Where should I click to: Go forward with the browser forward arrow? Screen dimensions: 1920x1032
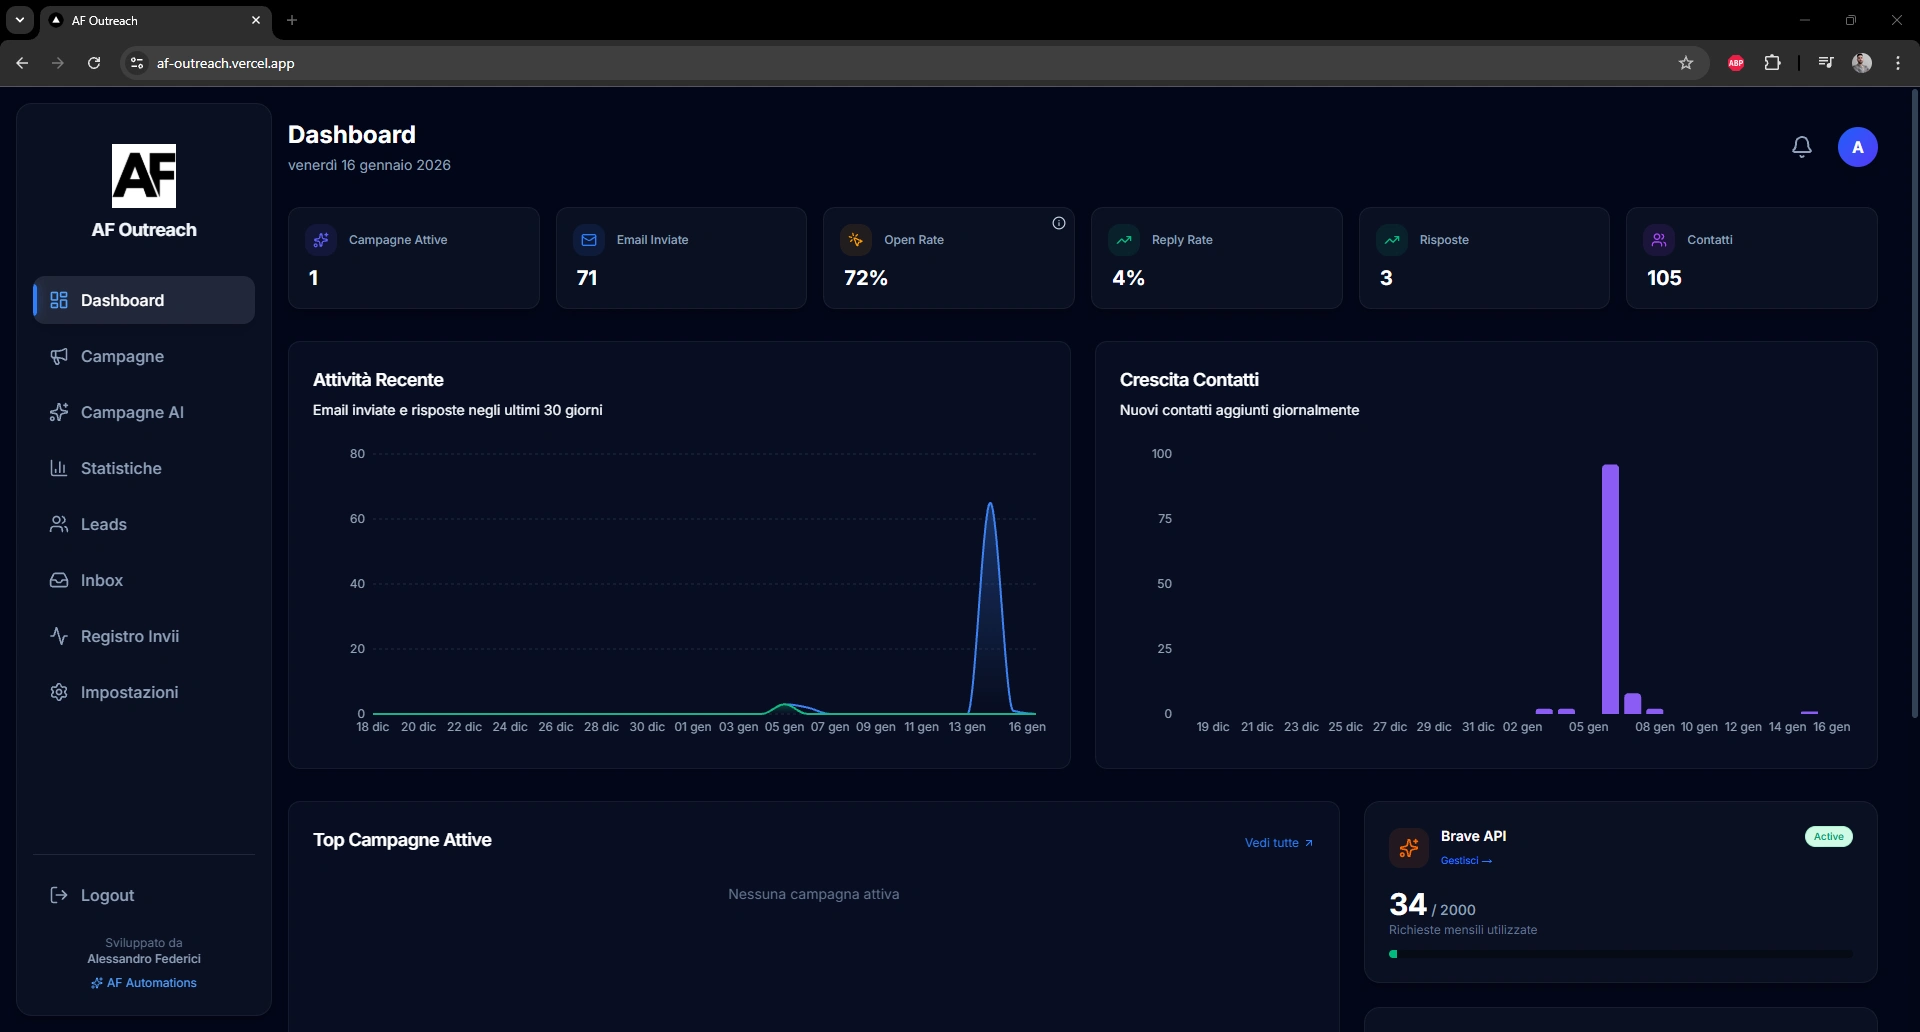click(x=58, y=63)
